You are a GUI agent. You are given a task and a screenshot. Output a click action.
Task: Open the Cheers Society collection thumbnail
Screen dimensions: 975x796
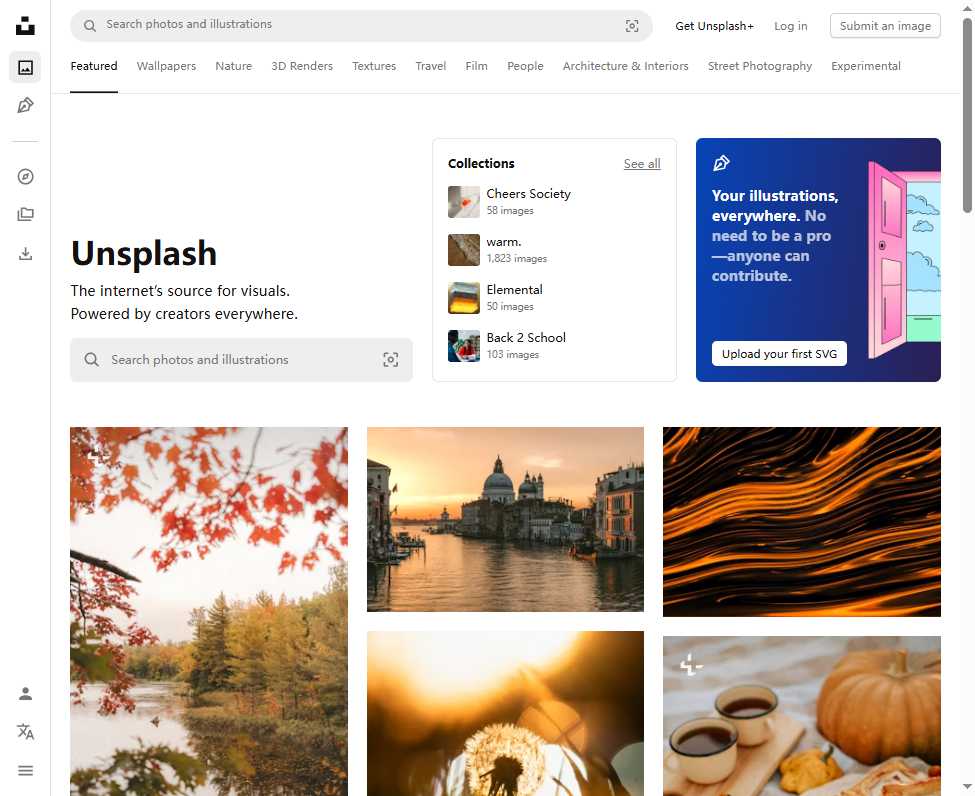point(463,202)
